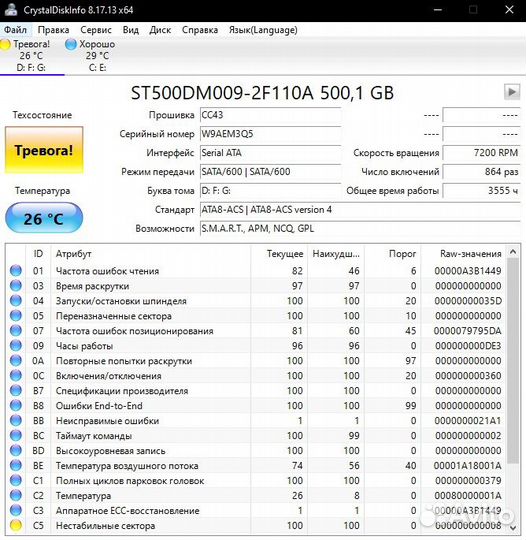Click the CrystalDiskInfo title bar icon
Image resolution: width=526 pixels, height=540 pixels.
(x=10, y=10)
